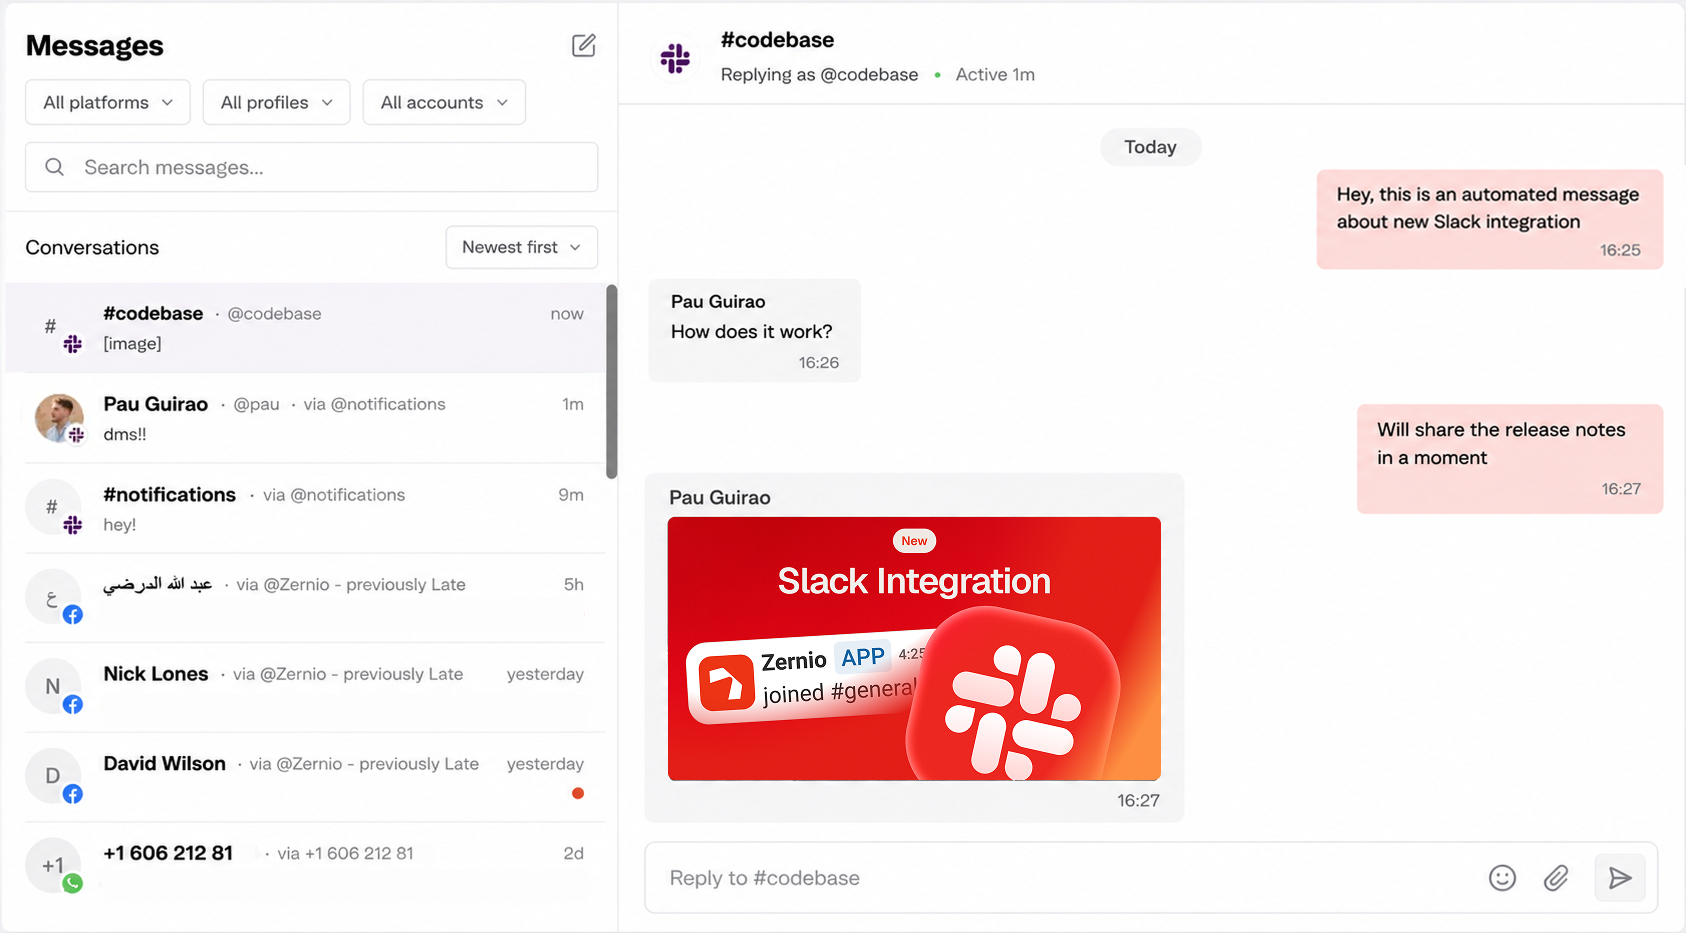The width and height of the screenshot is (1686, 933).
Task: Click the 'Active 1m' status text
Action: click(x=995, y=75)
